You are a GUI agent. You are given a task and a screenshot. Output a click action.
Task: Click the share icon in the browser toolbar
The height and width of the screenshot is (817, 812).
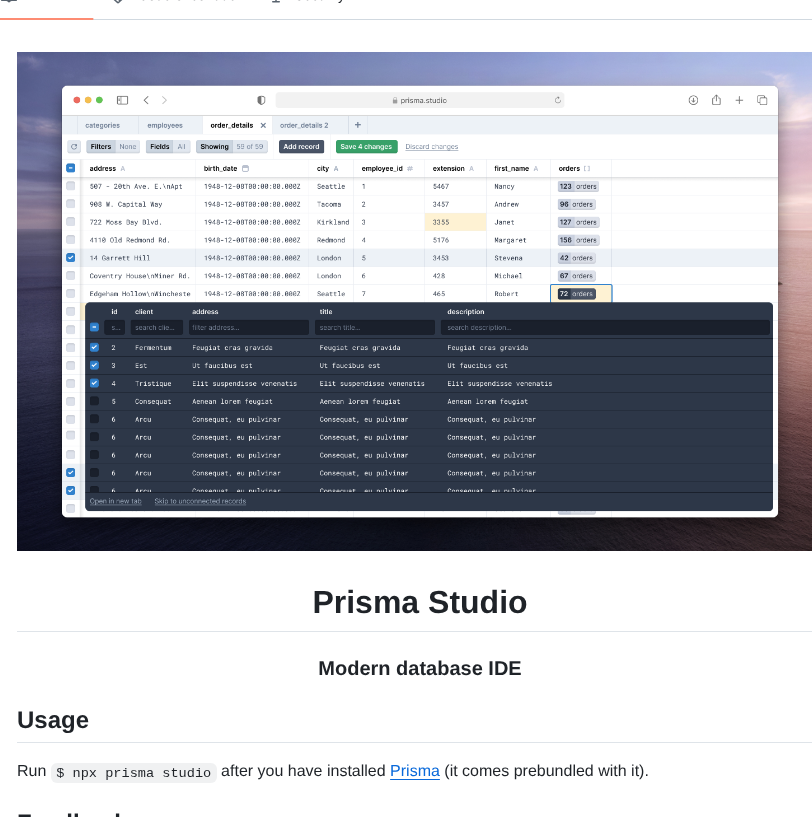[715, 100]
